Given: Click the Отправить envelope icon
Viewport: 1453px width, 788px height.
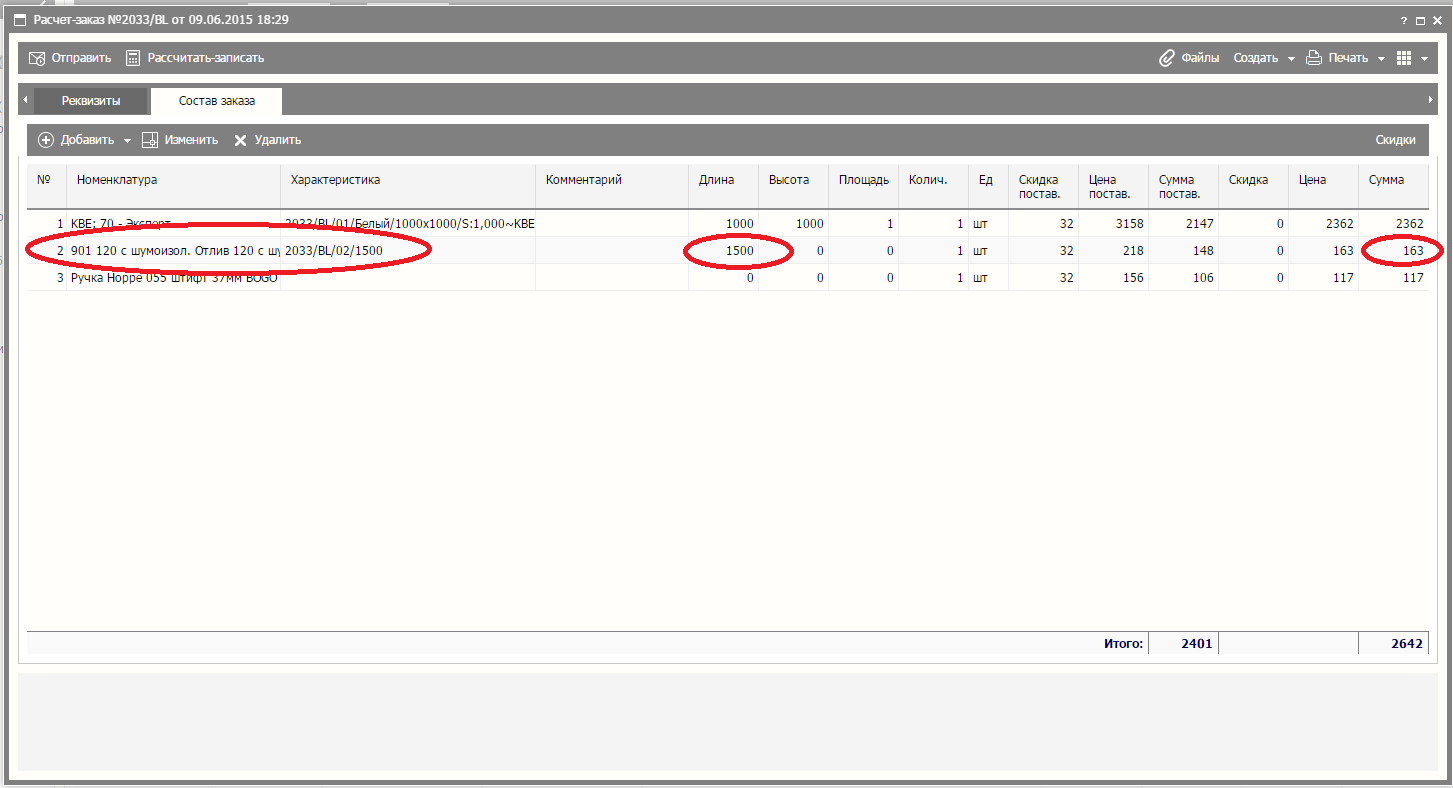Looking at the screenshot, I should (37, 58).
